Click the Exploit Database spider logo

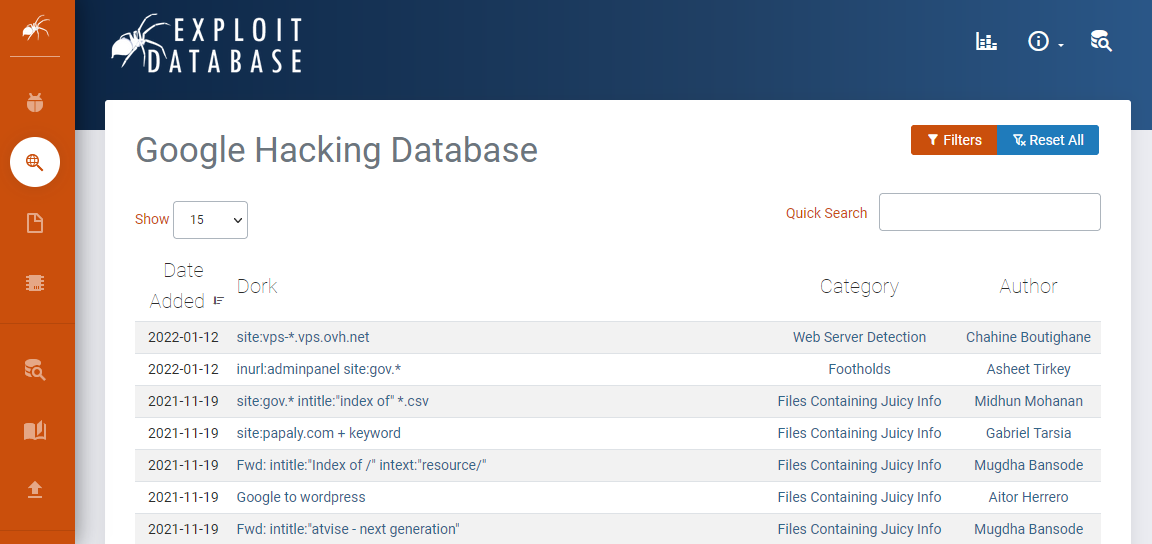click(x=207, y=44)
